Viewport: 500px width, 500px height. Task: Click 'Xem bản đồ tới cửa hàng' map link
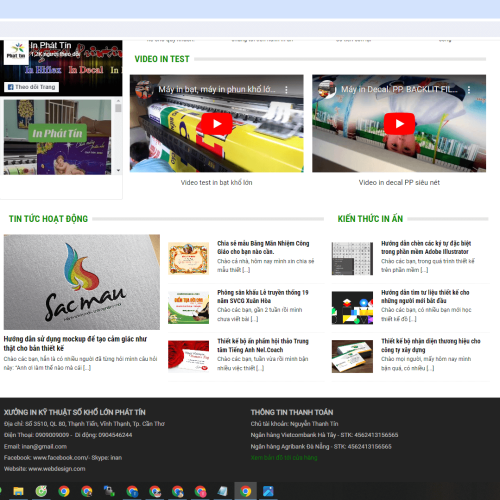[284, 458]
